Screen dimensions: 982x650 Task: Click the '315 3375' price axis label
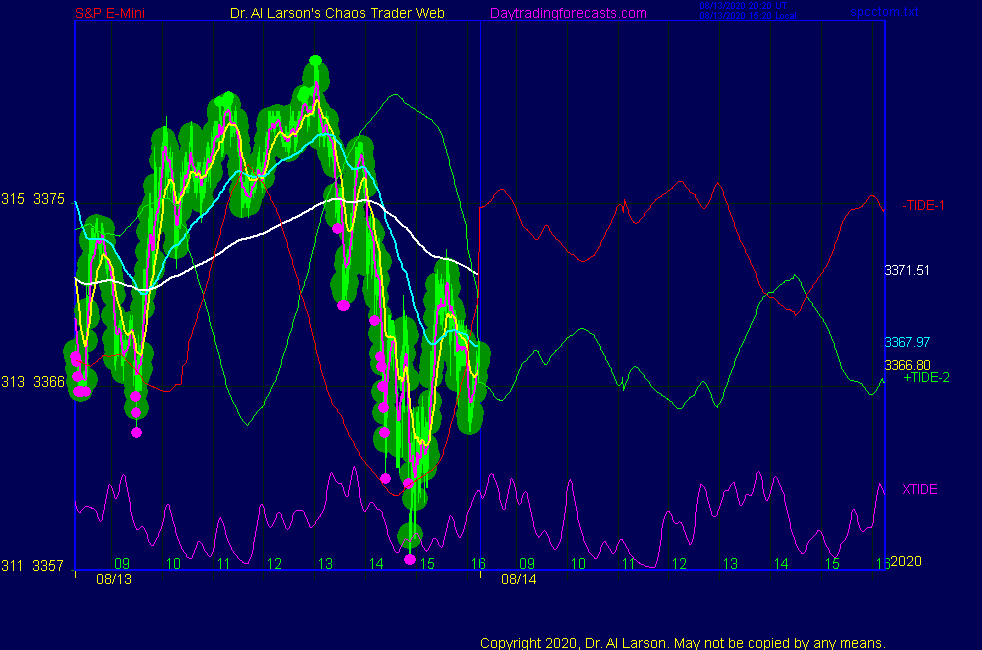[33, 199]
